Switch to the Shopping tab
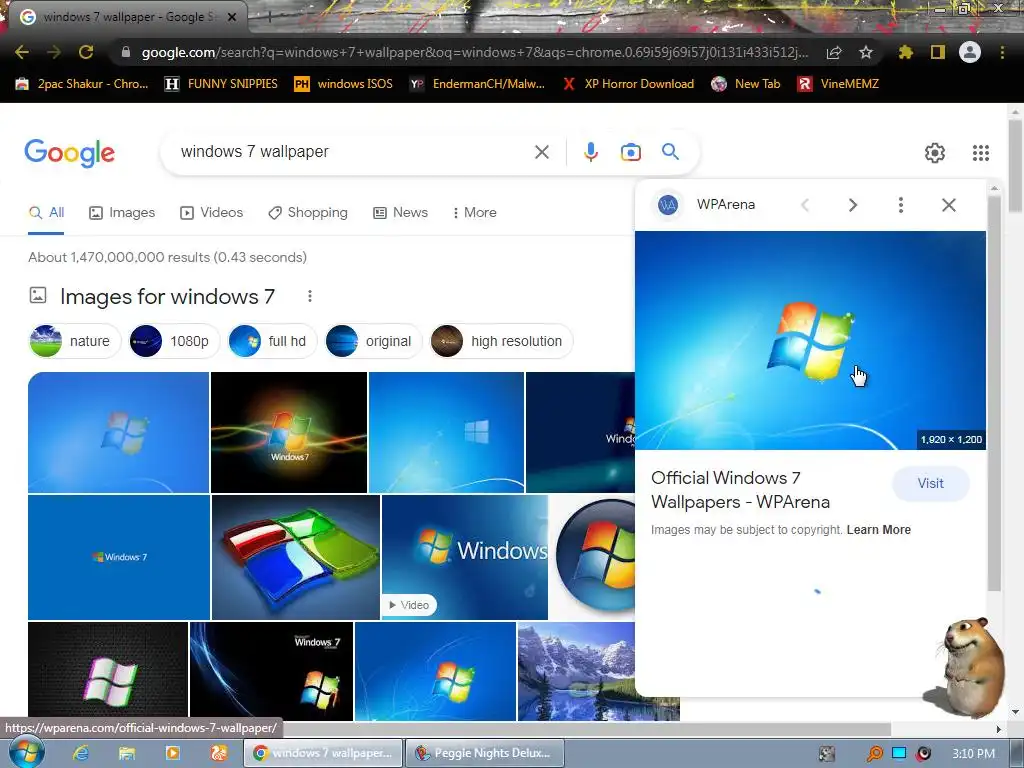Image resolution: width=1024 pixels, height=768 pixels. click(x=308, y=212)
